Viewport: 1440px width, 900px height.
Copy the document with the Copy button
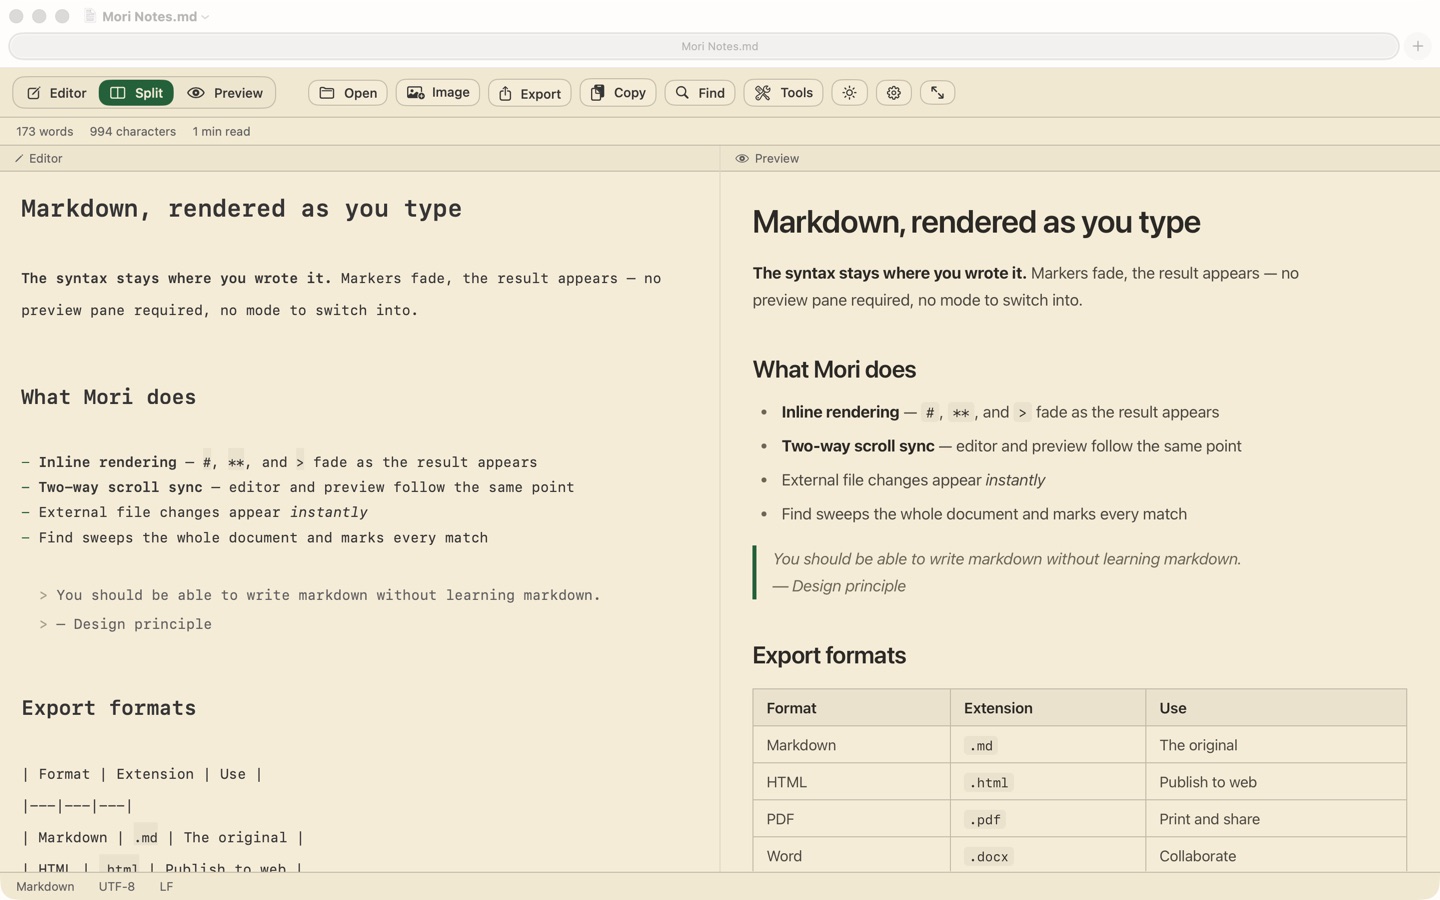pos(618,93)
